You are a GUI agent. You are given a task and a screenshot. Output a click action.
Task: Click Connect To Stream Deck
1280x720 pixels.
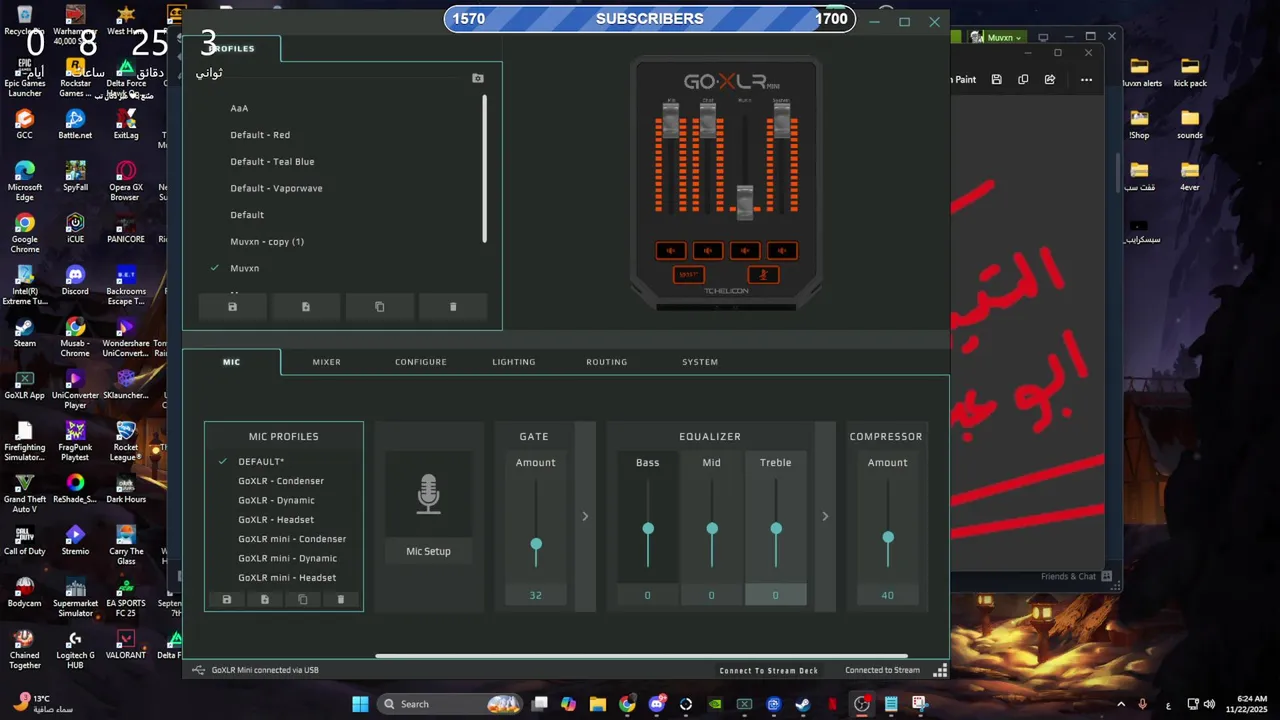click(x=769, y=670)
